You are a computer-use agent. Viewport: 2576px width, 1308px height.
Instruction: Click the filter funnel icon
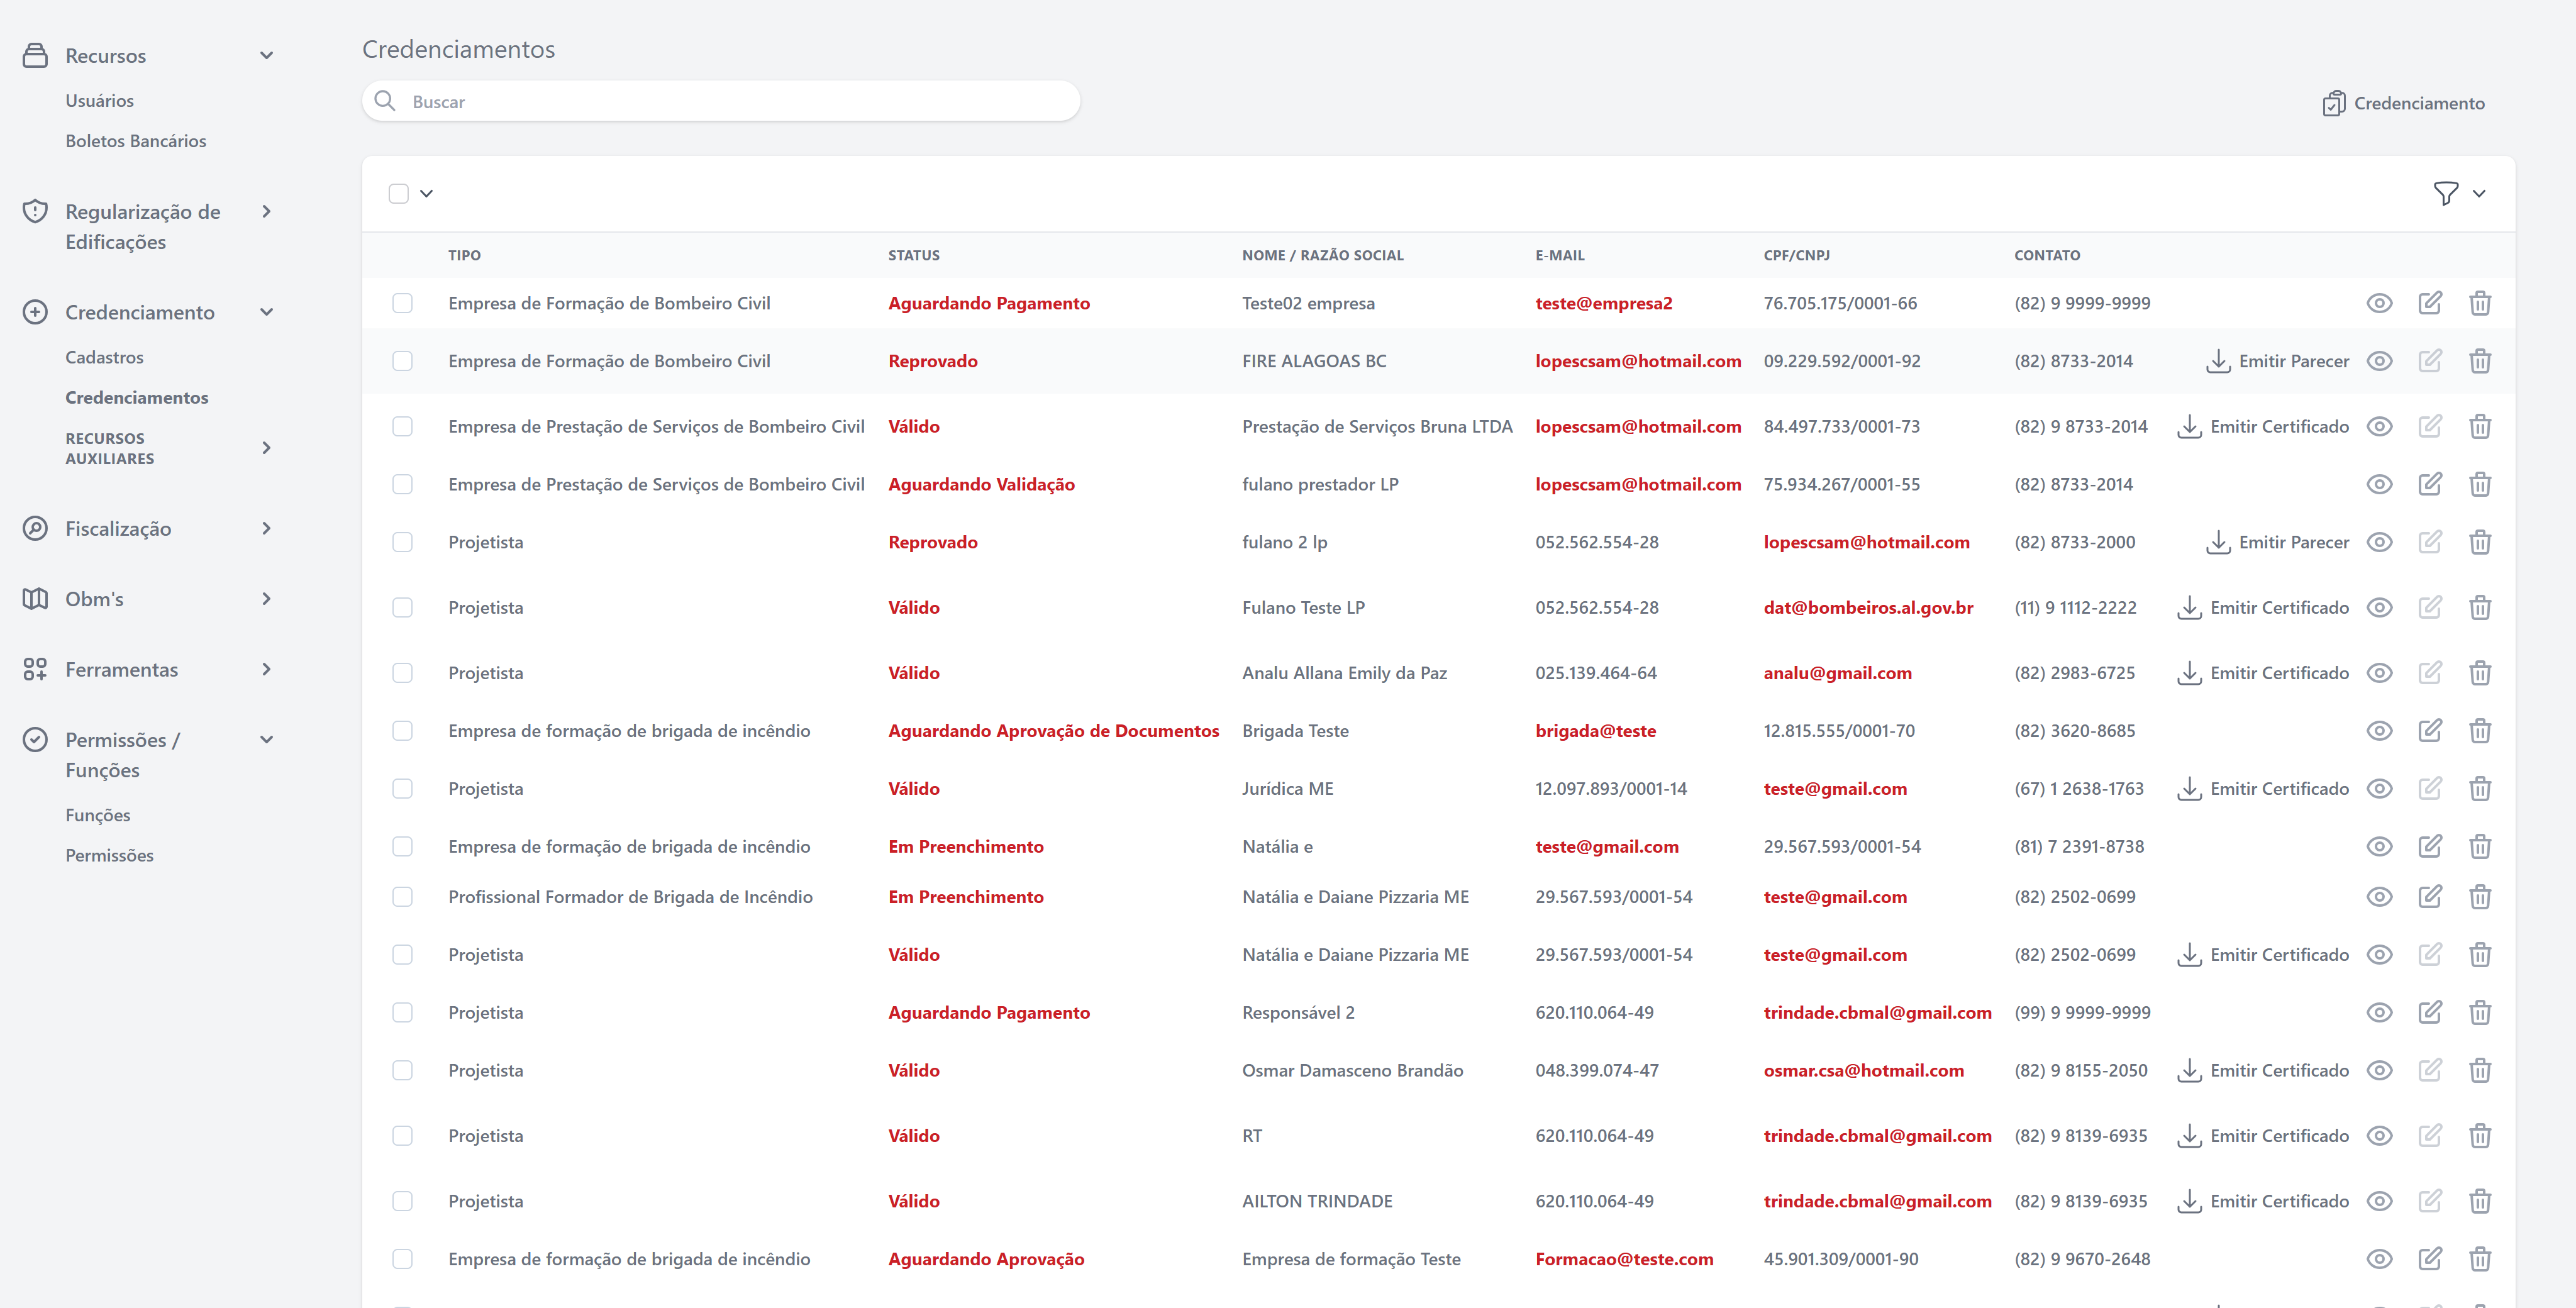point(2445,193)
